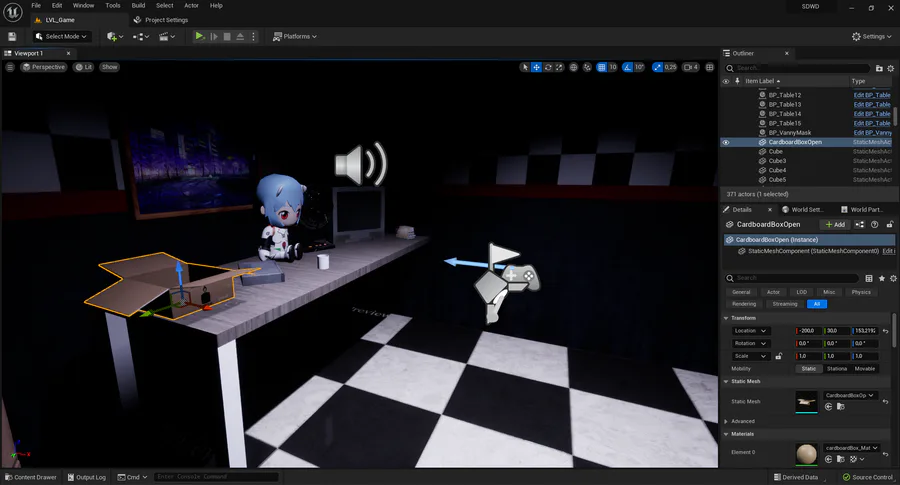Open Outliner settings gear
Image resolution: width=900 pixels, height=485 pixels.
pos(891,68)
